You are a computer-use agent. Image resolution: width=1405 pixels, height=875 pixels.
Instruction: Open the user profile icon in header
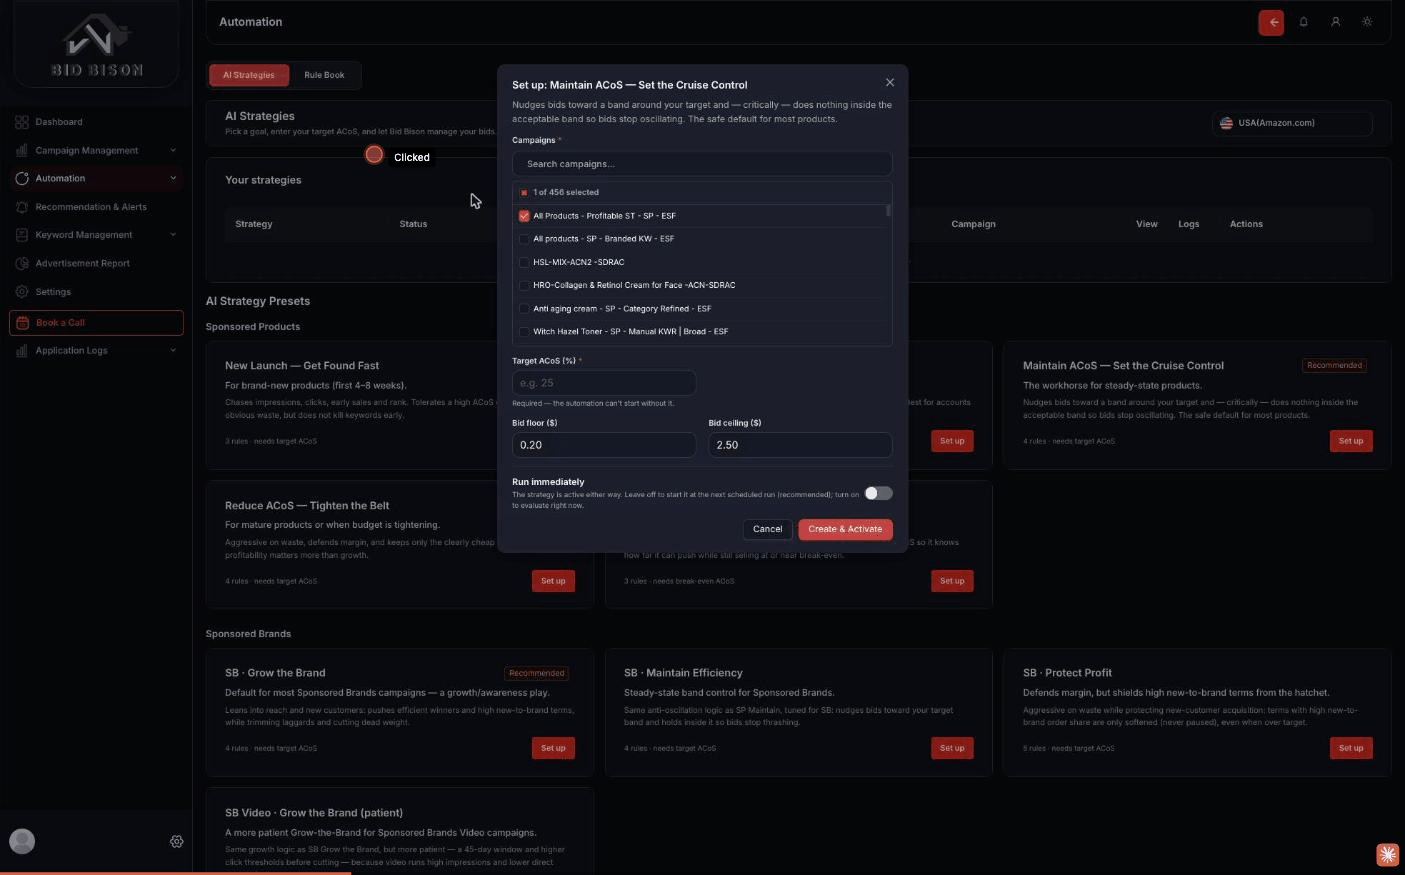point(1335,22)
